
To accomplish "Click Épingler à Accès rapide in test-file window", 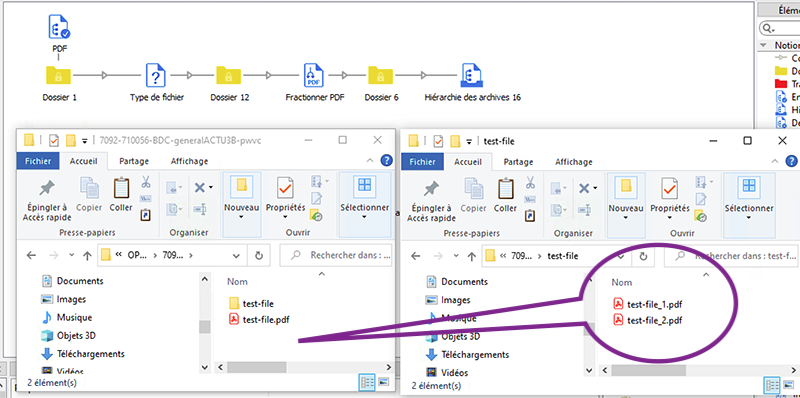I will [432, 201].
